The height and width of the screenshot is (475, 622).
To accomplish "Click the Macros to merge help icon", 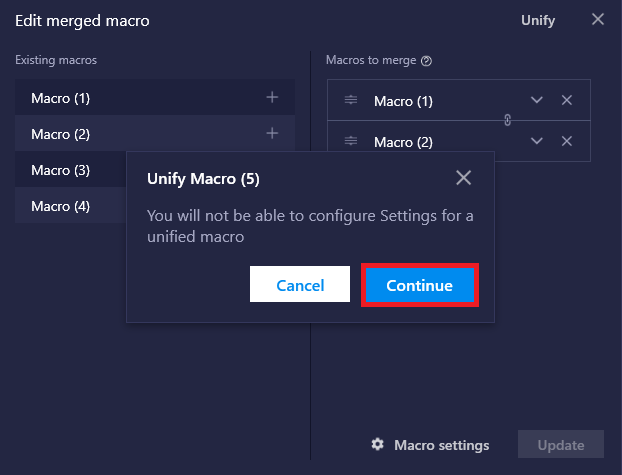I will 426,61.
